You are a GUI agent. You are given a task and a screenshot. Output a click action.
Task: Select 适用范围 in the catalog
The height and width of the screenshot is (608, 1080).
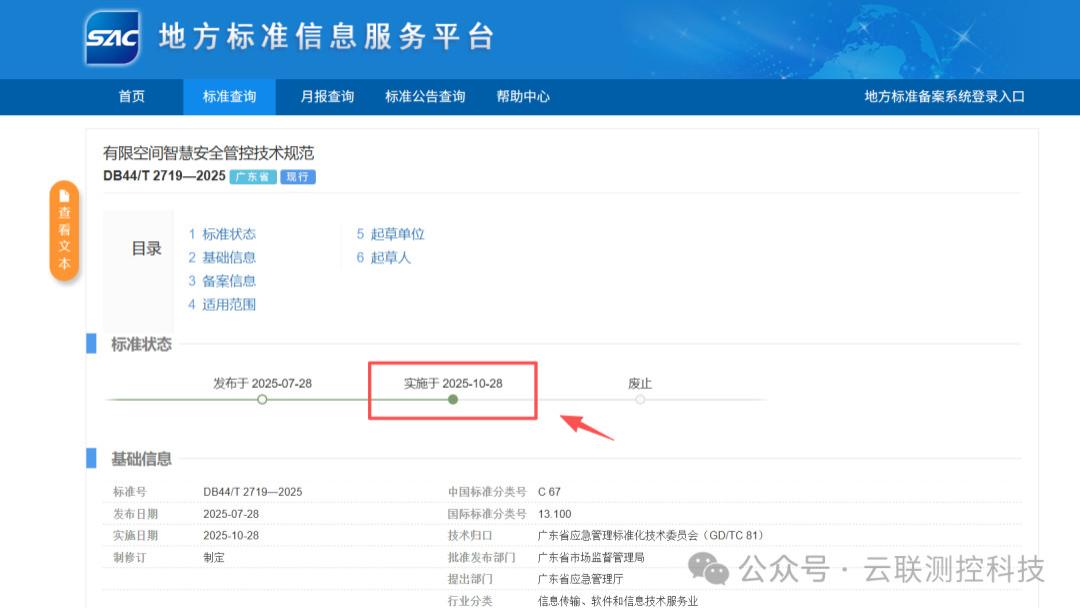[228, 304]
